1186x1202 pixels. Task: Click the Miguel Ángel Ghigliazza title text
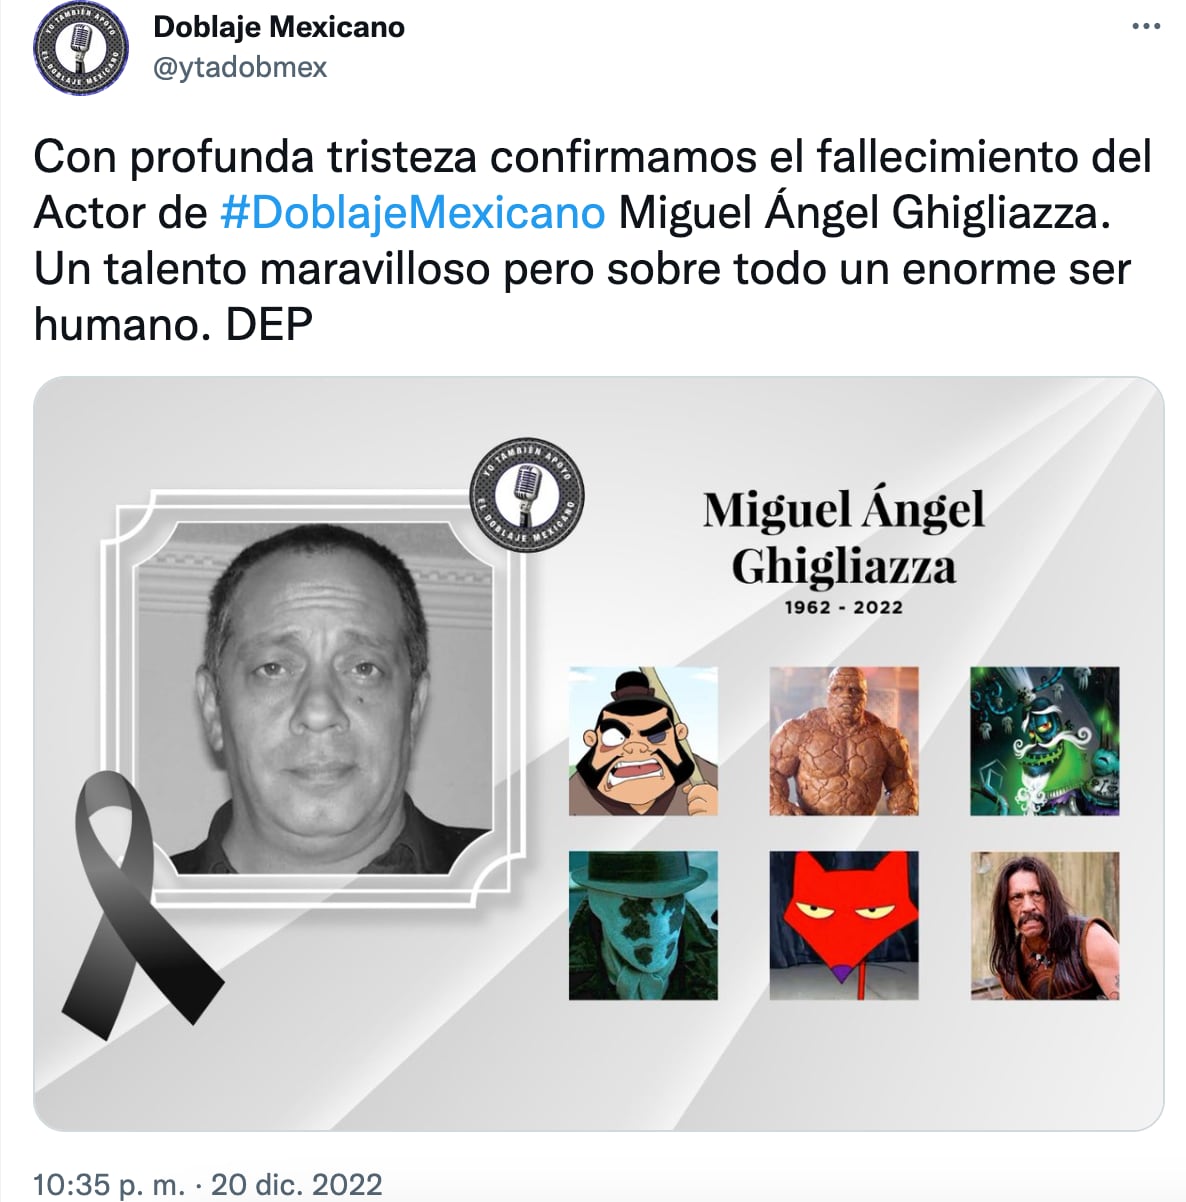pyautogui.click(x=844, y=537)
